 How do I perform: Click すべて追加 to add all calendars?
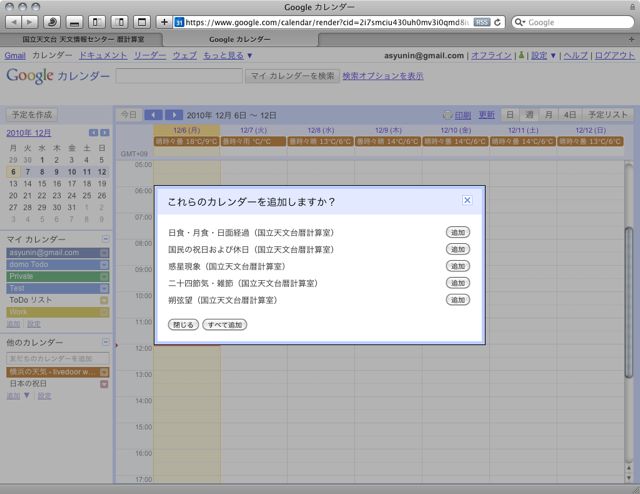click(x=225, y=325)
